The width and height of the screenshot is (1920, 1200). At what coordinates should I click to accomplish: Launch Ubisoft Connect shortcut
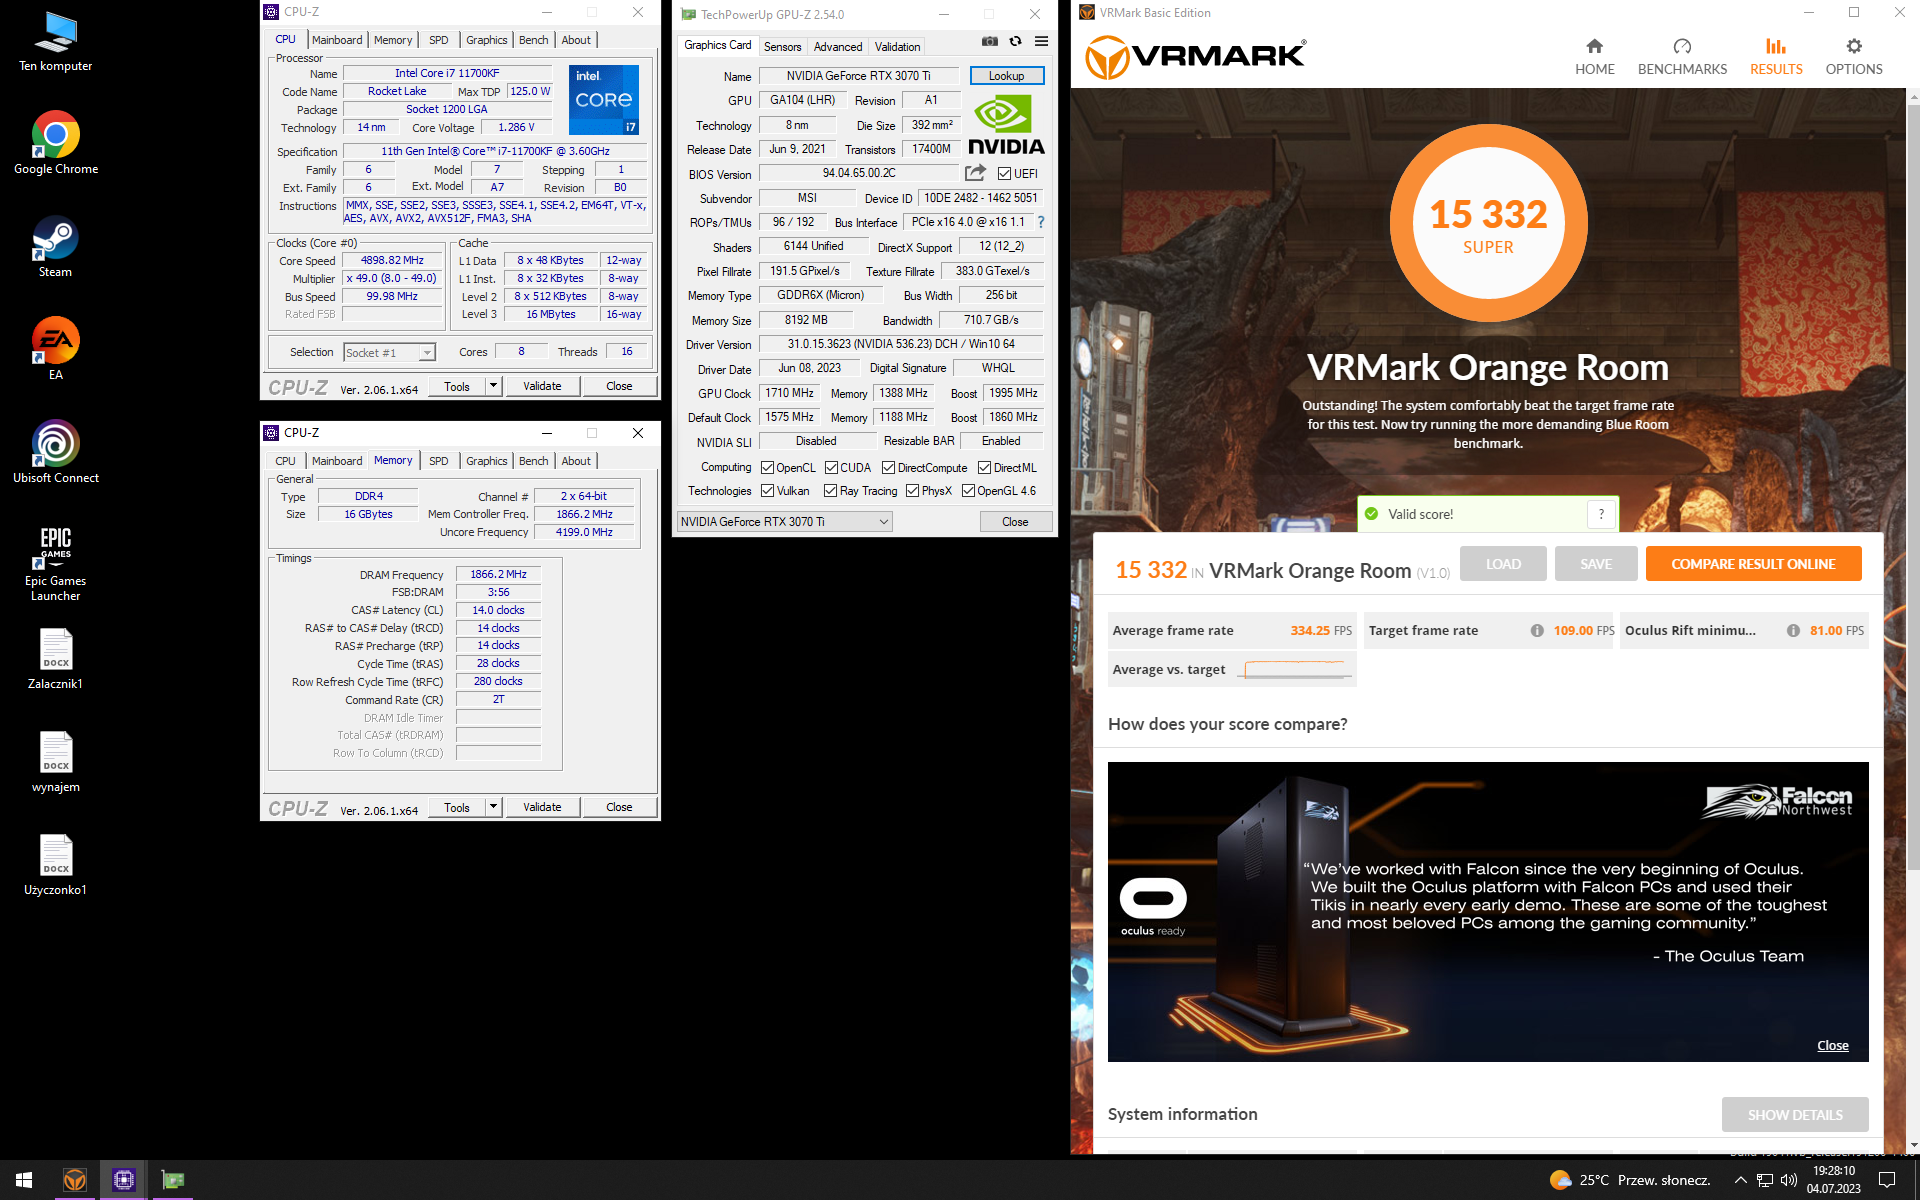(x=55, y=452)
